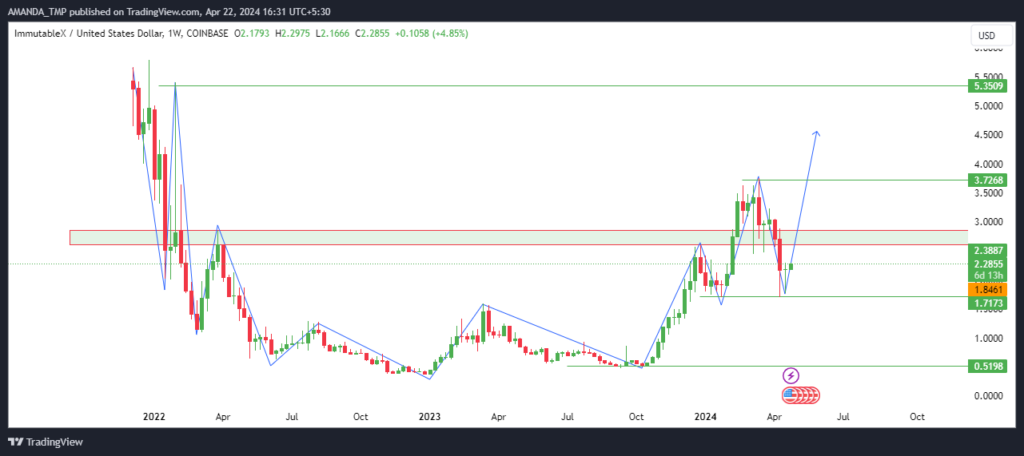Click the 5.0000 price axis tick

coord(987,106)
